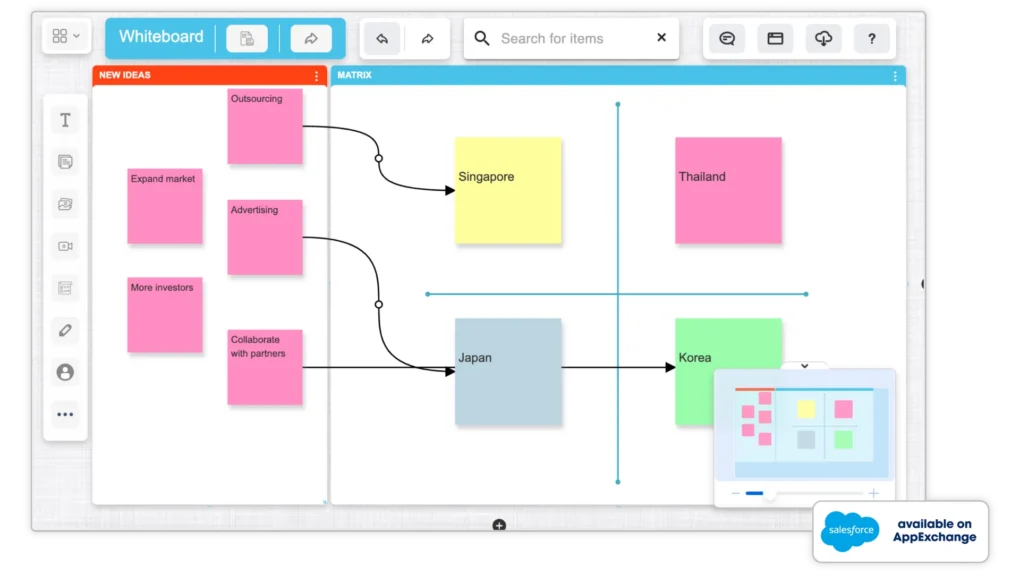Select the MATRIX column header
The image size is (1020, 574).
click(x=618, y=75)
